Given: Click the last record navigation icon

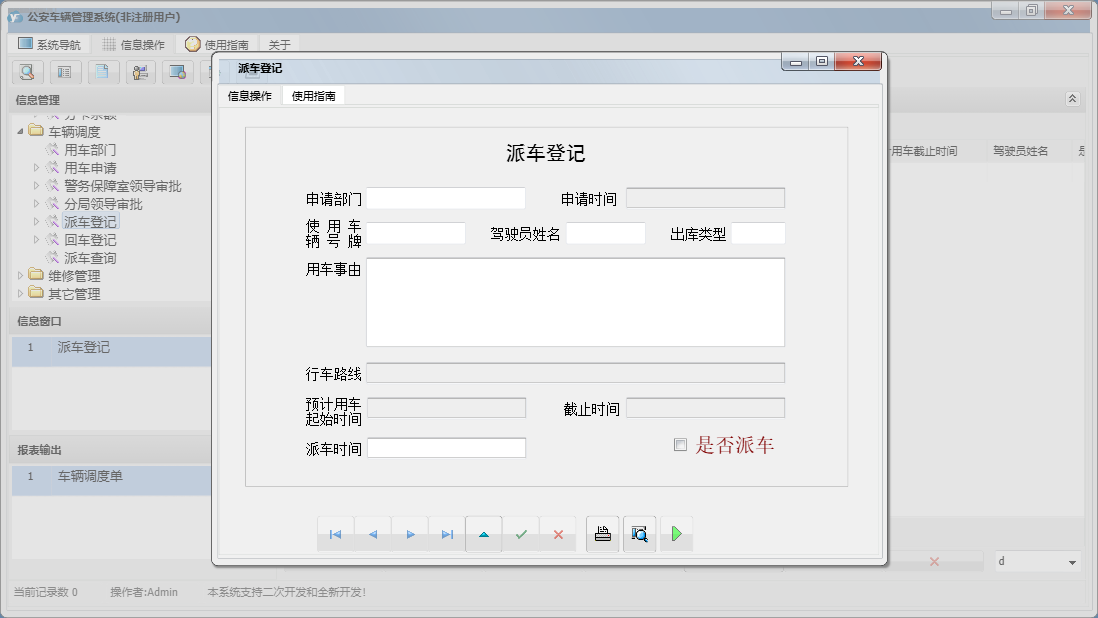Looking at the screenshot, I should coord(446,534).
